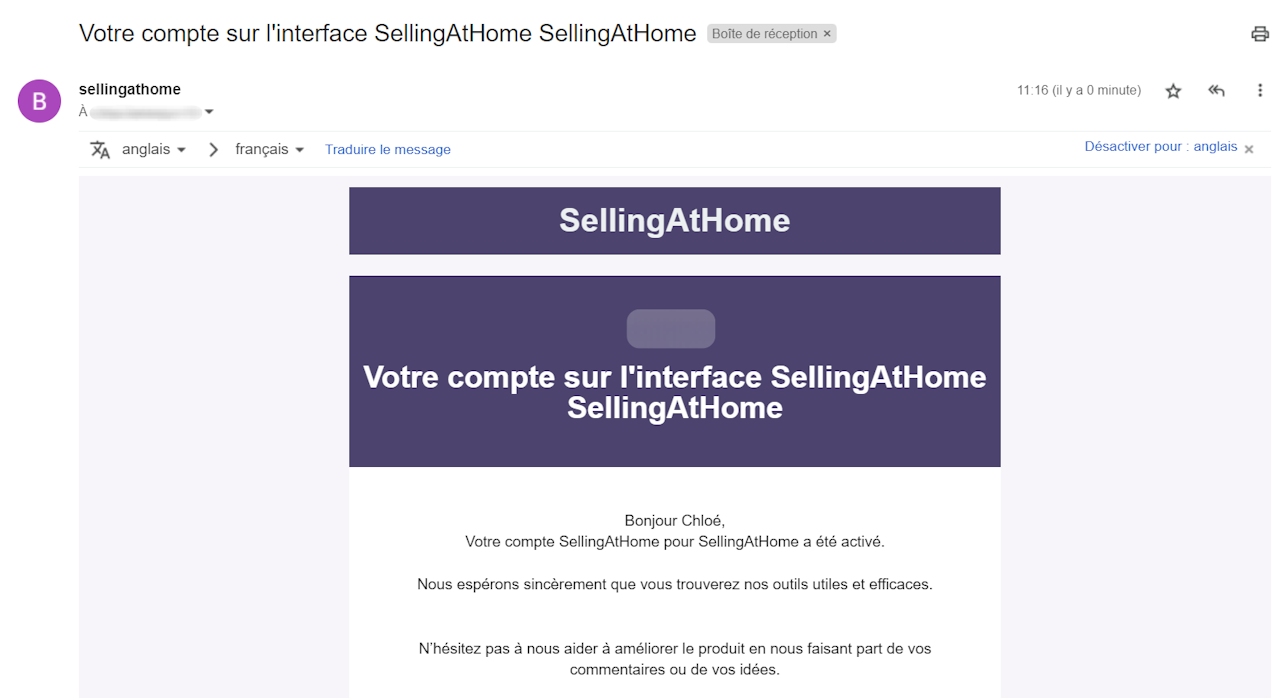The image size is (1280, 698).
Task: Star the sellingathome message
Action: pos(1173,91)
